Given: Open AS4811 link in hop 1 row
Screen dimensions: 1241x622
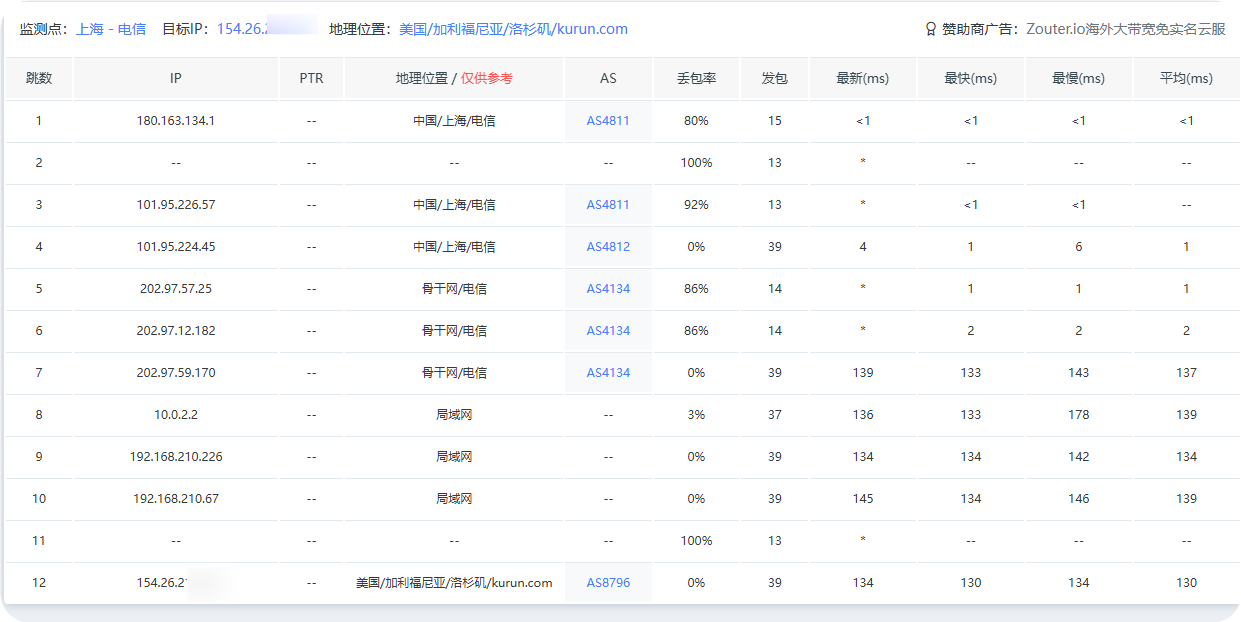Looking at the screenshot, I should point(608,121).
